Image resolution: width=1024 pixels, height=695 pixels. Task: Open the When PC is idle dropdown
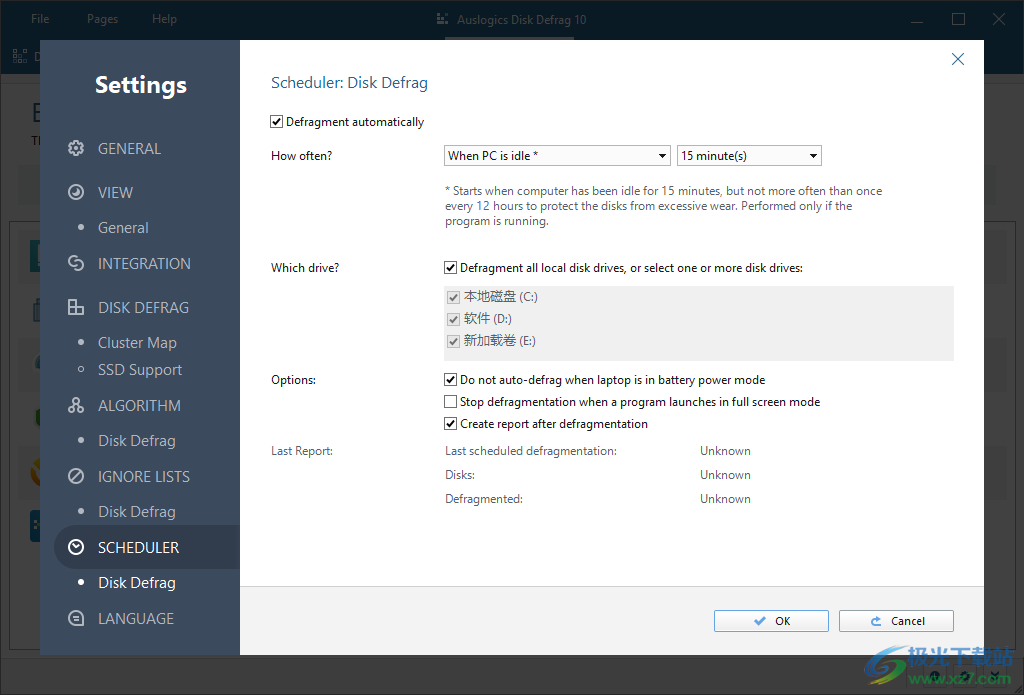[x=557, y=155]
